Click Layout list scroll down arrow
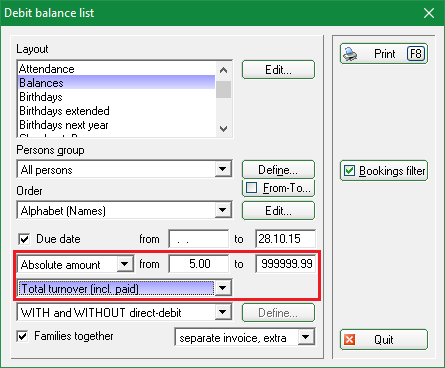Screen dimensions: 445x368 (224, 129)
